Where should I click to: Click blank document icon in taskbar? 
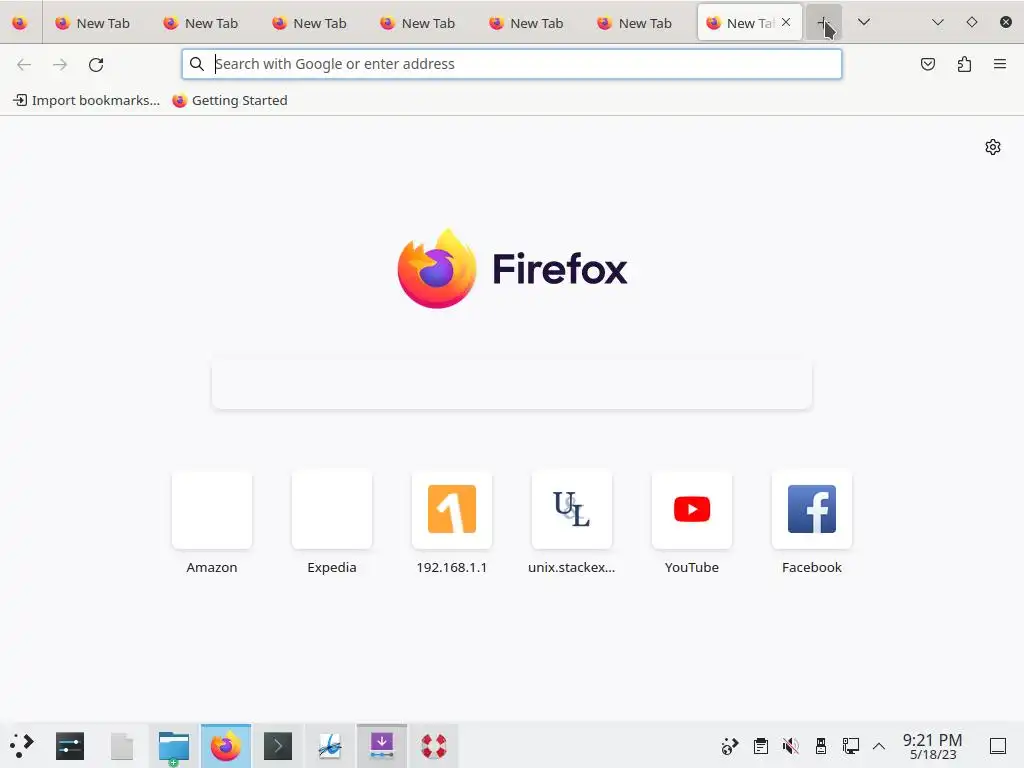coord(122,746)
